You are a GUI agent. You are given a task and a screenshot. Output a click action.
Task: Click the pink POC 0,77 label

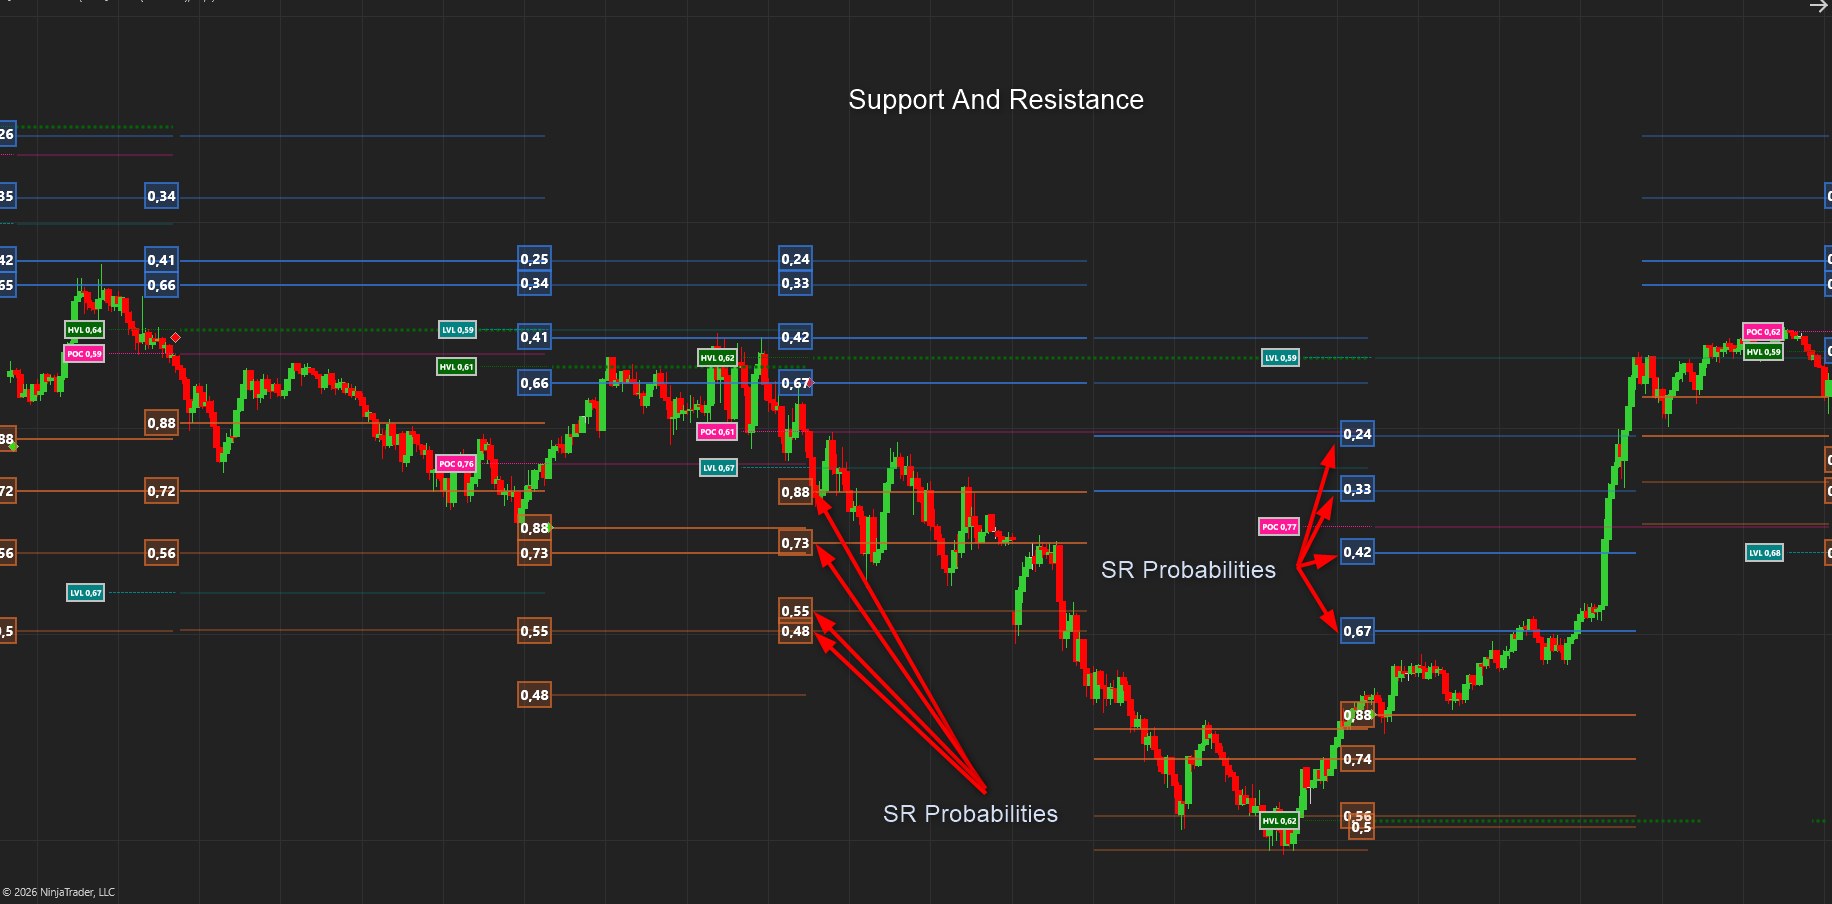(x=1278, y=527)
